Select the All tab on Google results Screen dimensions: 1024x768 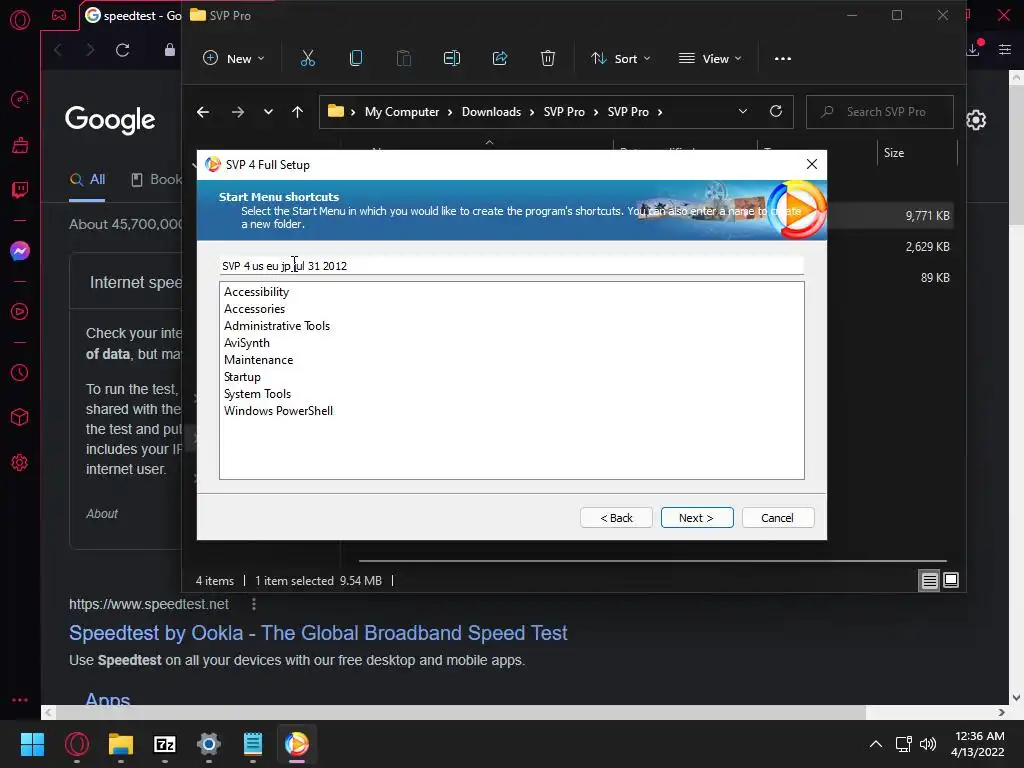click(88, 180)
